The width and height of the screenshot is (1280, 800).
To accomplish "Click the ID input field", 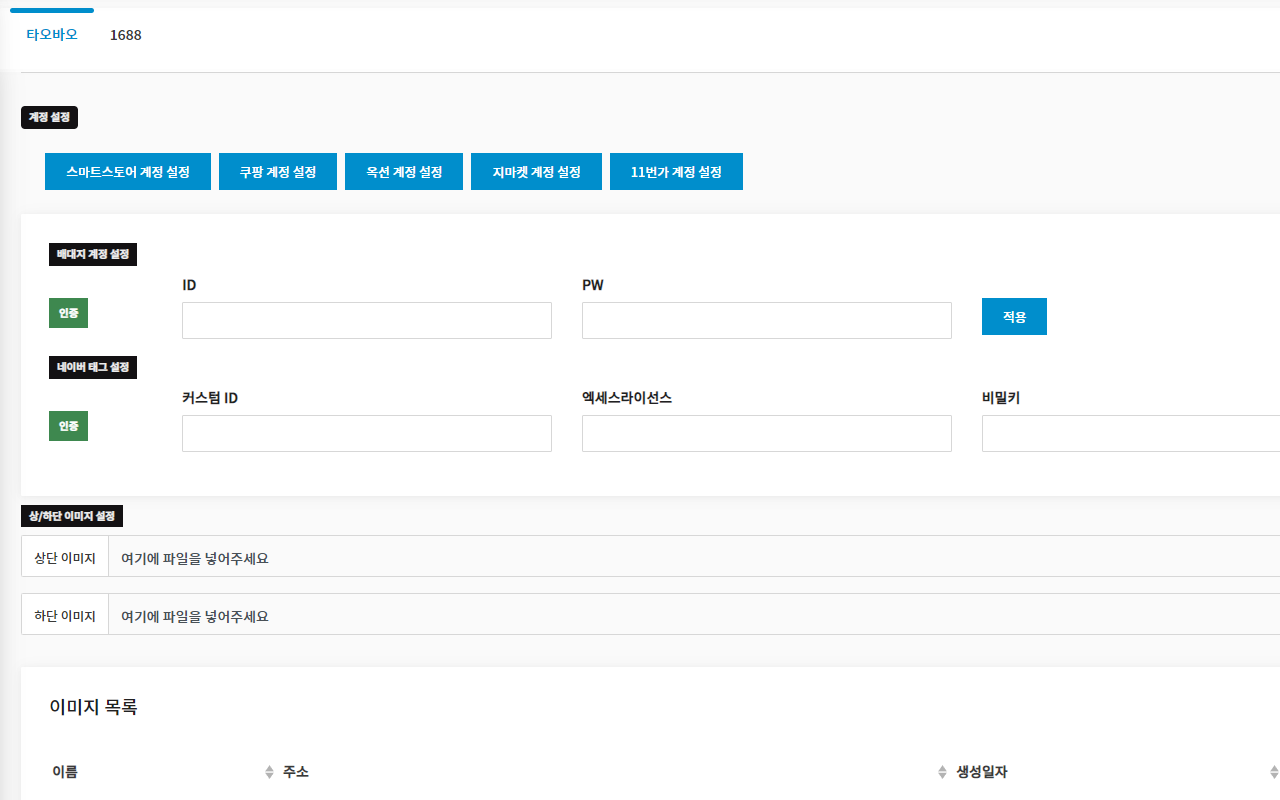I will click(x=366, y=320).
